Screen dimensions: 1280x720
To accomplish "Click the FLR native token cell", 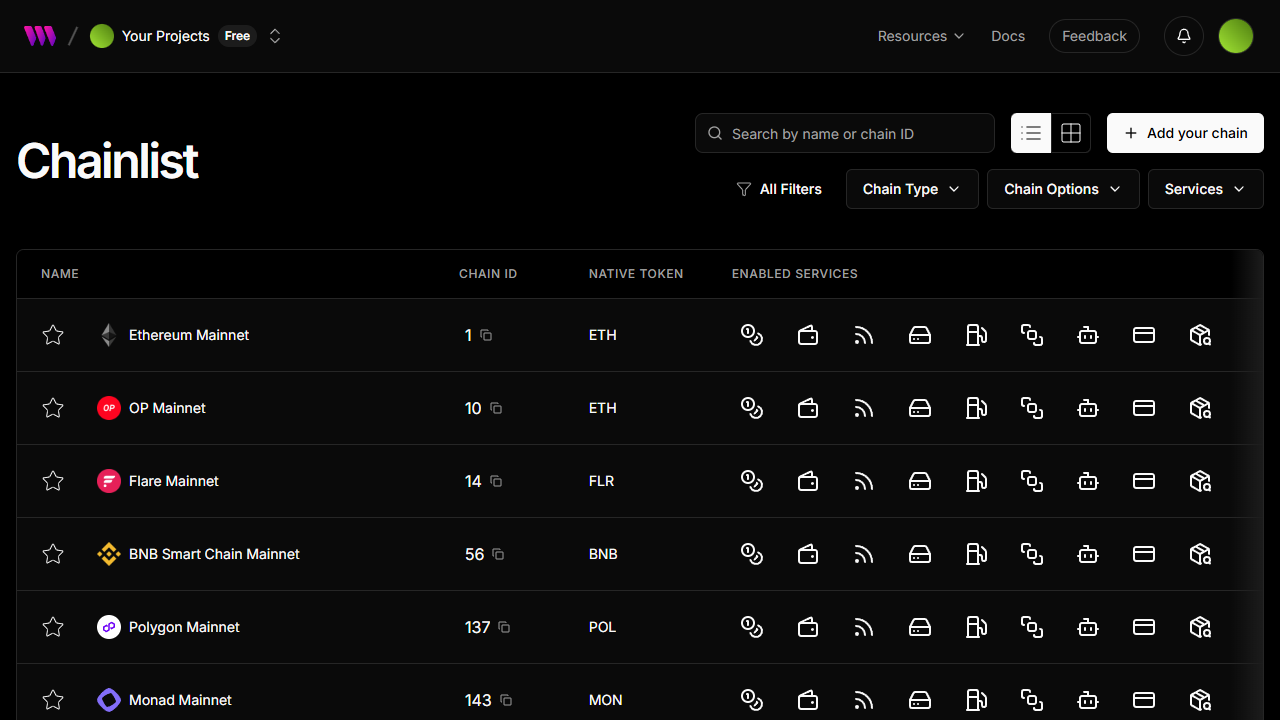I will pyautogui.click(x=602, y=481).
